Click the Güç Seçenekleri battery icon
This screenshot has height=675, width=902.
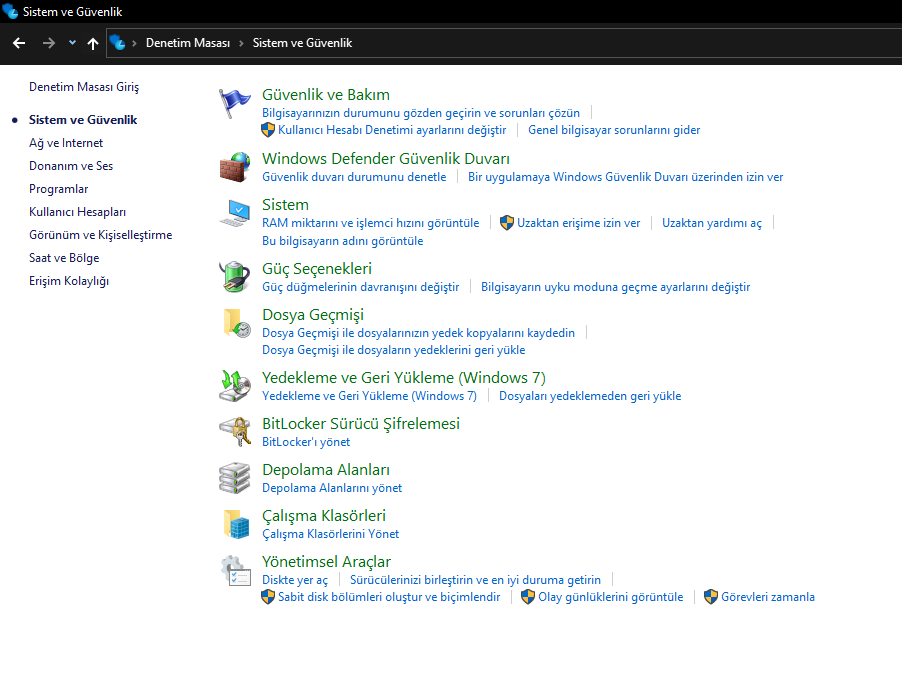point(235,277)
